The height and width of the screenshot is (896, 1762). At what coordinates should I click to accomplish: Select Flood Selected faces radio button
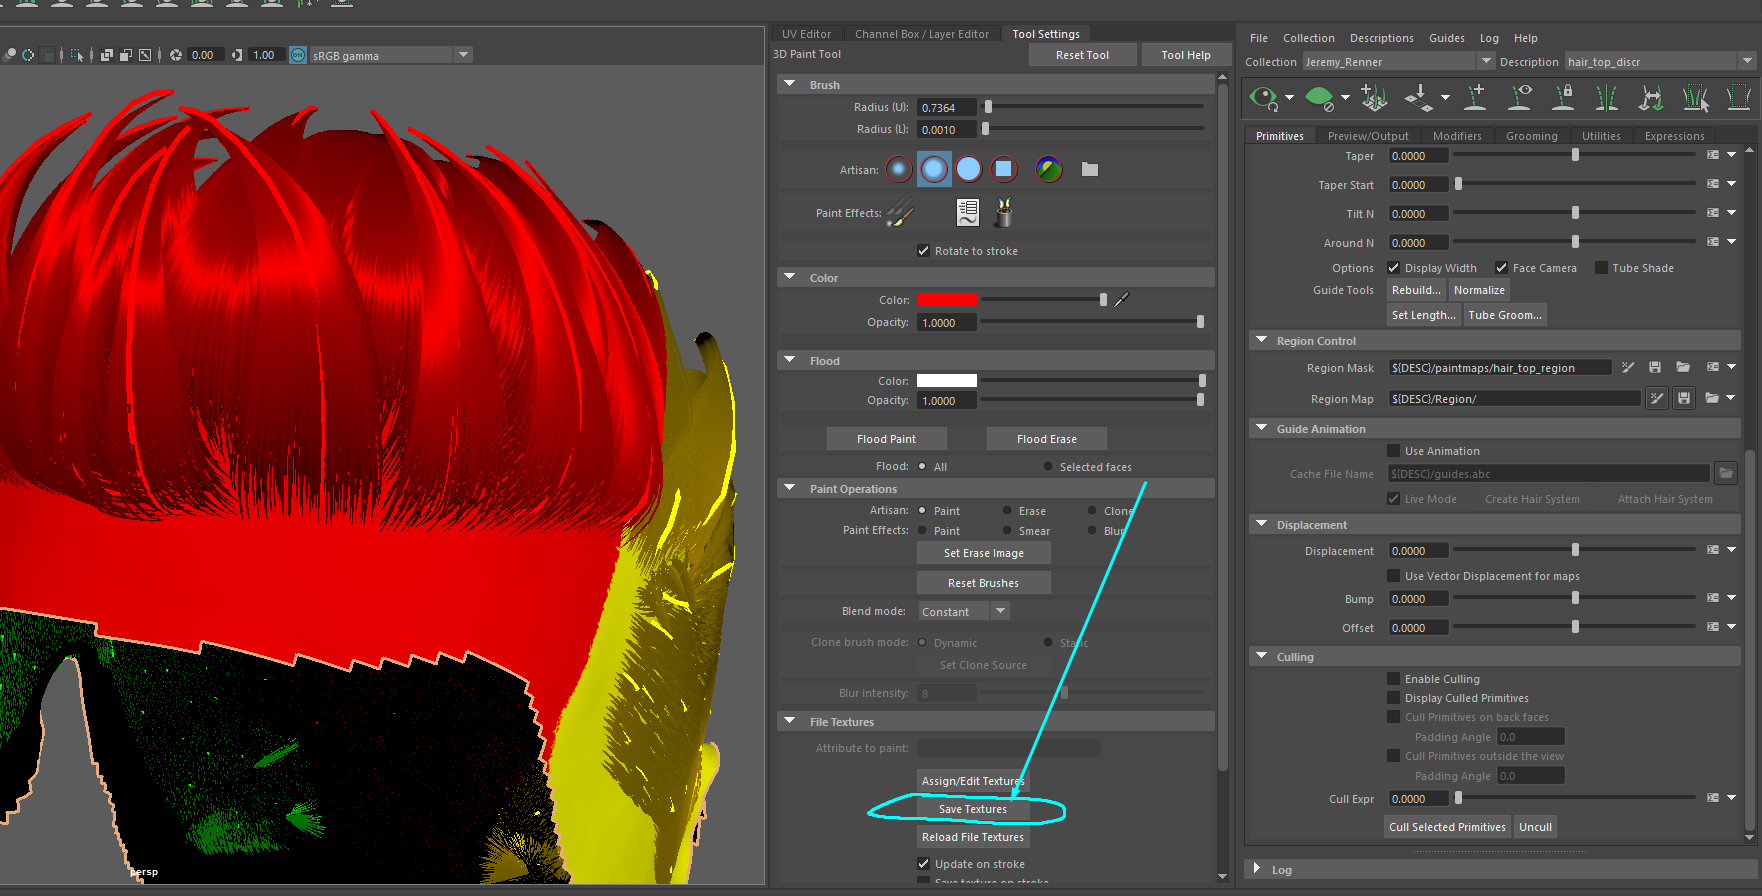[x=1047, y=467]
